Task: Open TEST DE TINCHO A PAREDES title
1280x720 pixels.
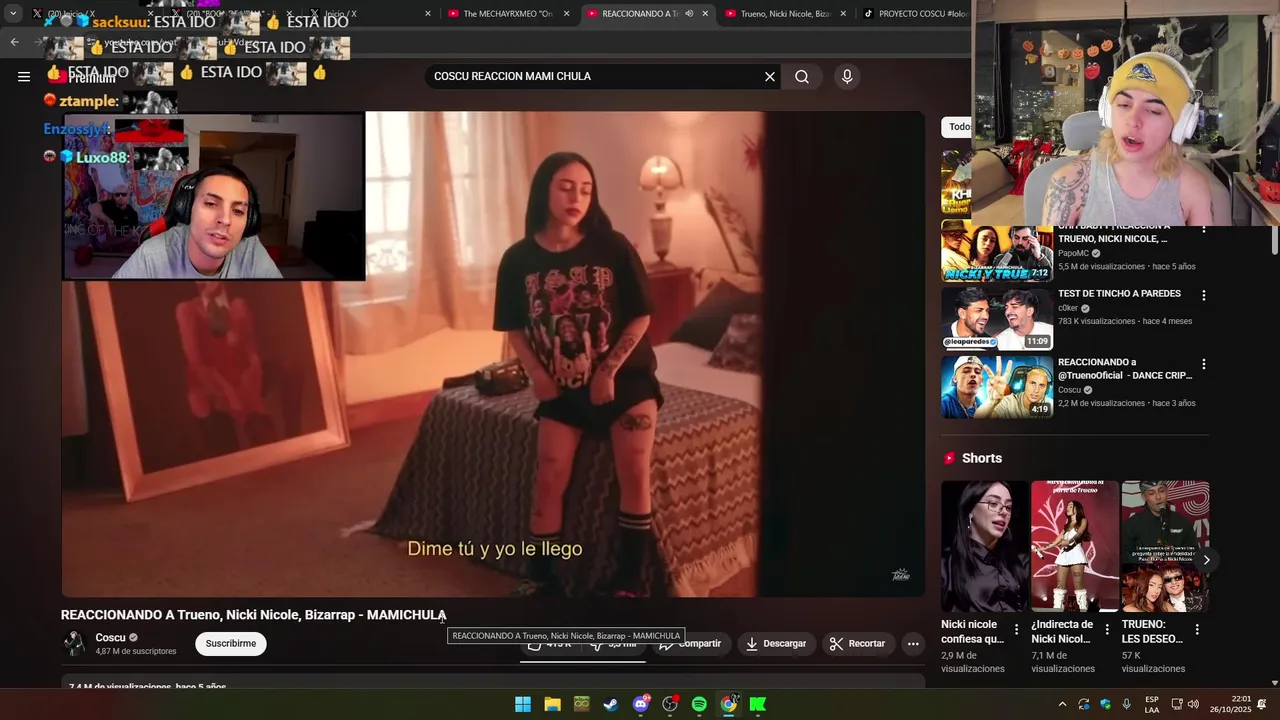Action: 1119,293
